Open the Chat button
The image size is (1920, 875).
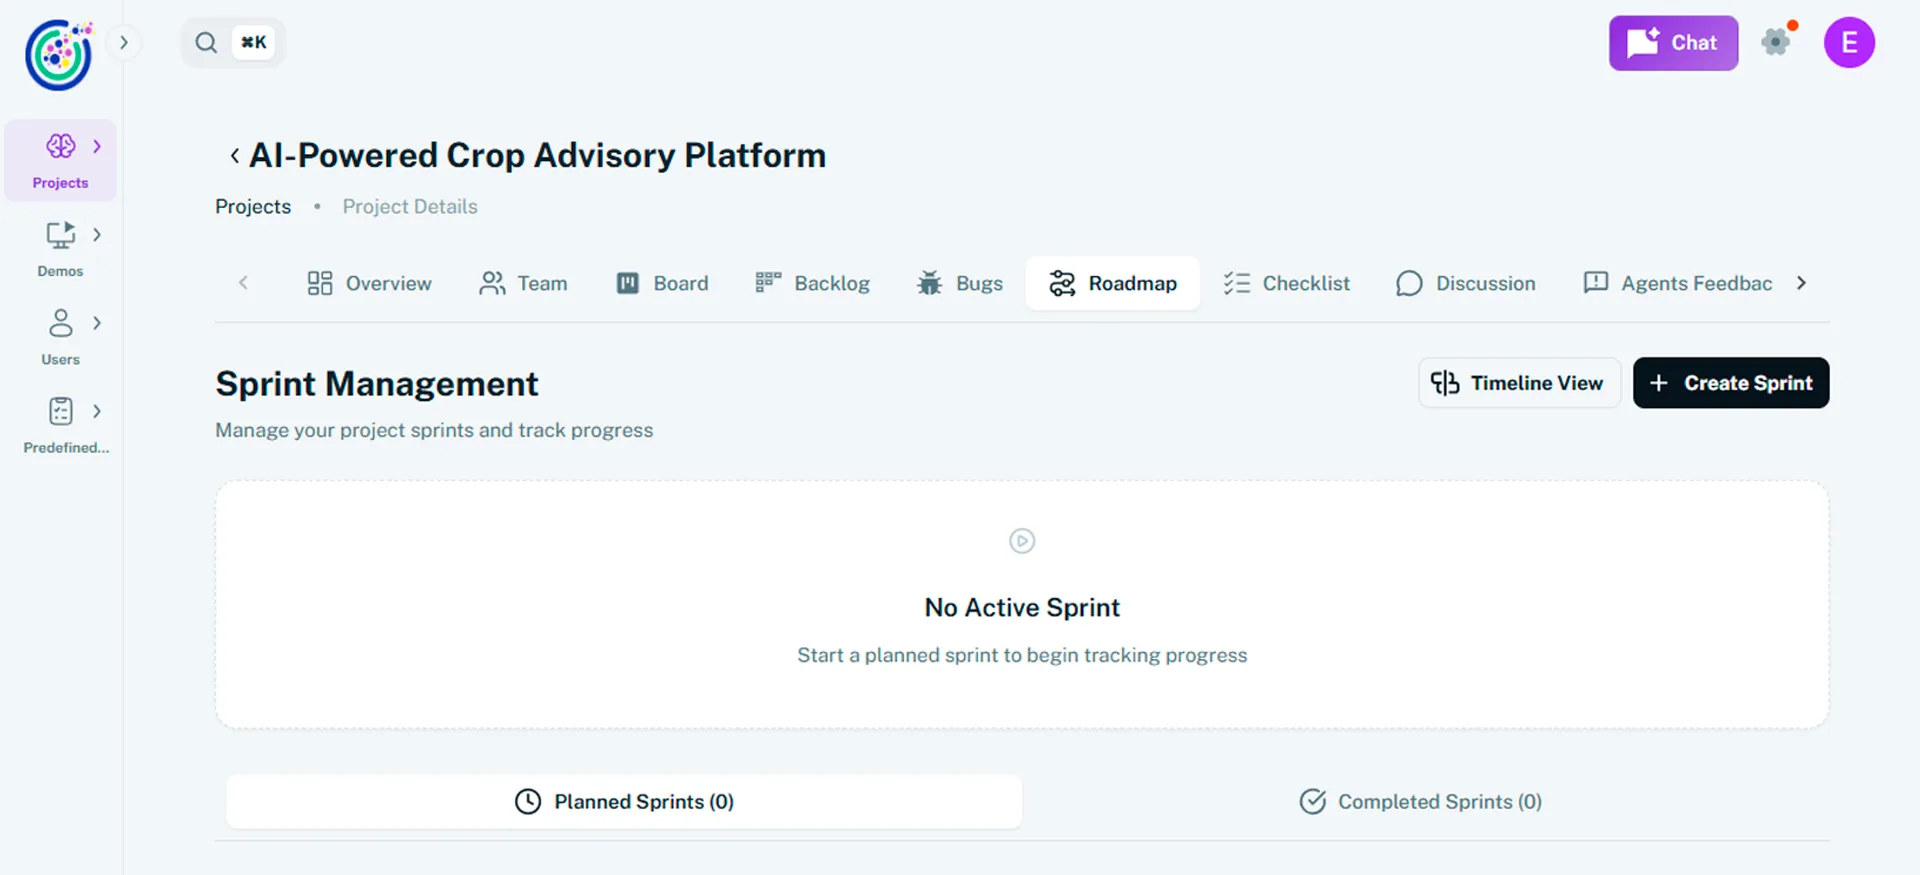point(1672,43)
